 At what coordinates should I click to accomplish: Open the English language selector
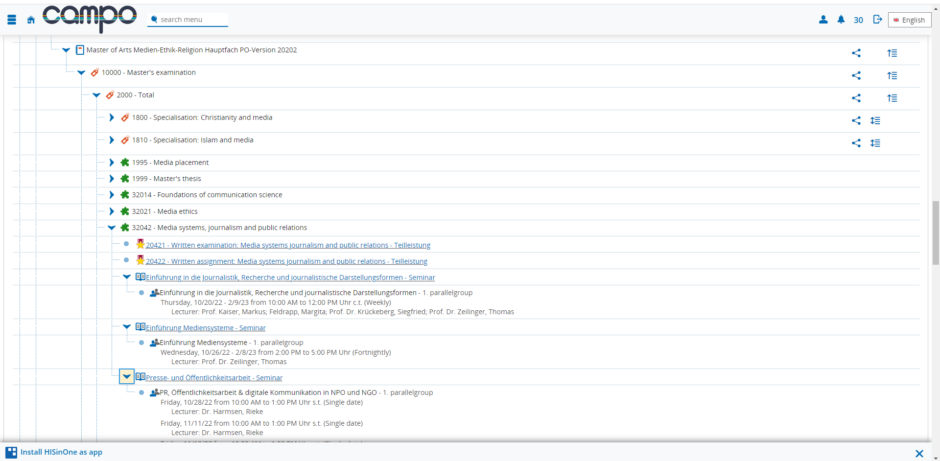coord(909,20)
